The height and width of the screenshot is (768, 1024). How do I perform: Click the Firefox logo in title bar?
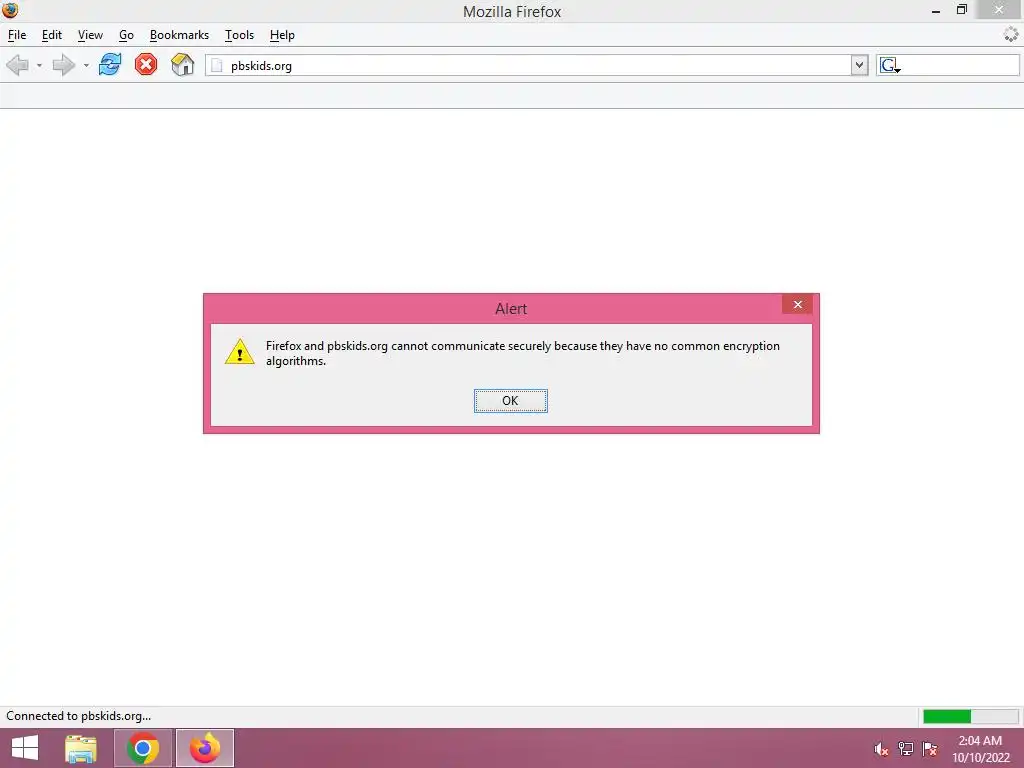10,10
